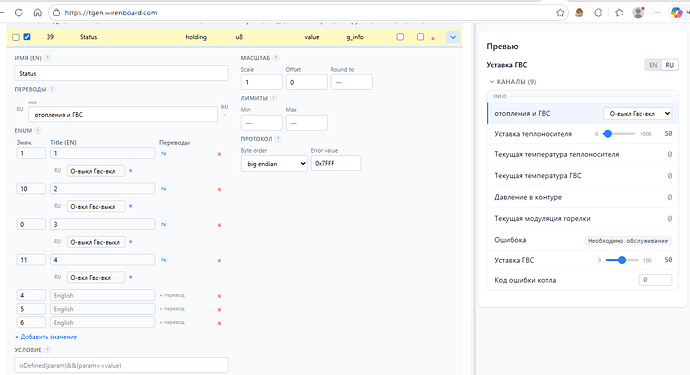Collapse the Status row with blue chevron
This screenshot has height=375, width=690.
pyautogui.click(x=453, y=37)
